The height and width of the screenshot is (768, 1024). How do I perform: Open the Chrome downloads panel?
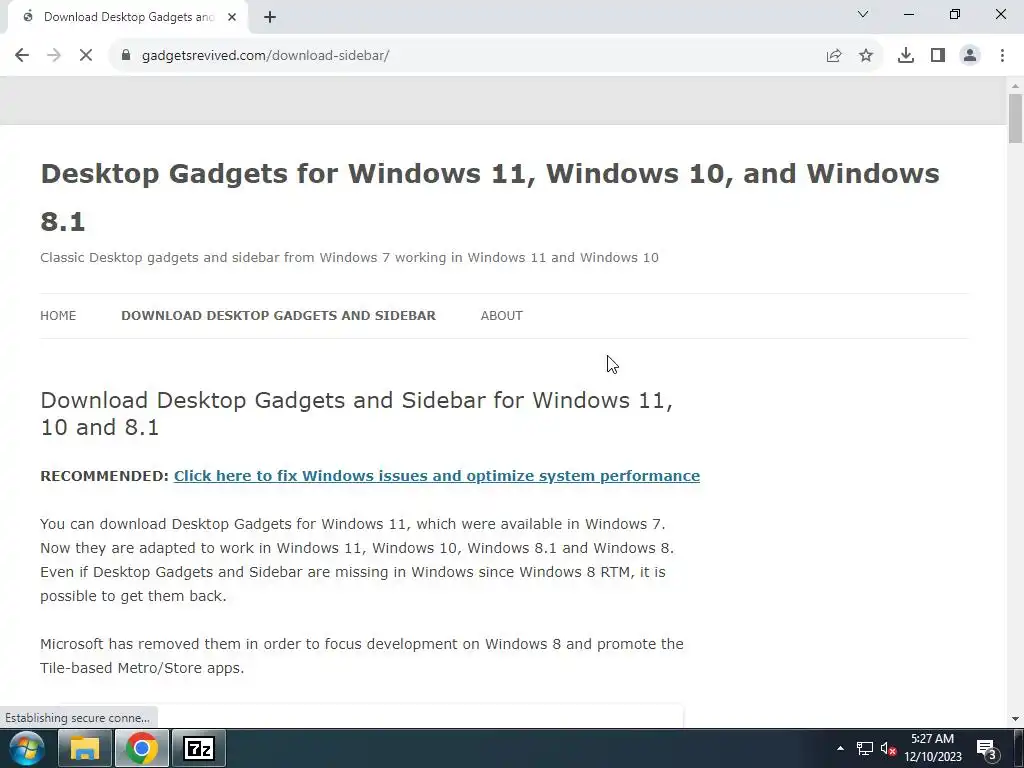[906, 56]
